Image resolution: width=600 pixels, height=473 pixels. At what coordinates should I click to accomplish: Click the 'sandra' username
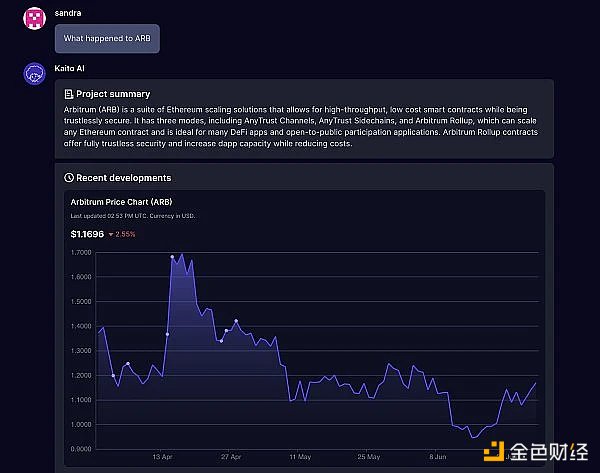(68, 13)
